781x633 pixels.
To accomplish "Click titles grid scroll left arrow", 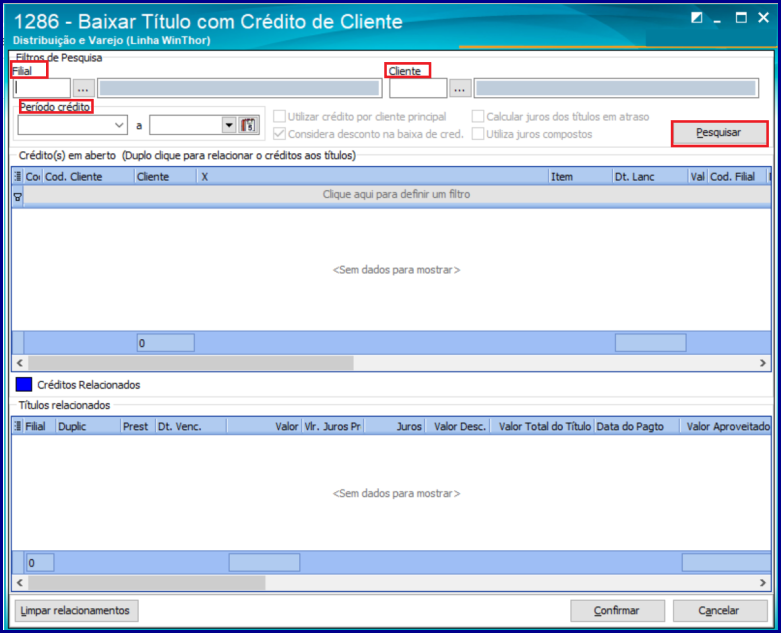I will pyautogui.click(x=19, y=582).
